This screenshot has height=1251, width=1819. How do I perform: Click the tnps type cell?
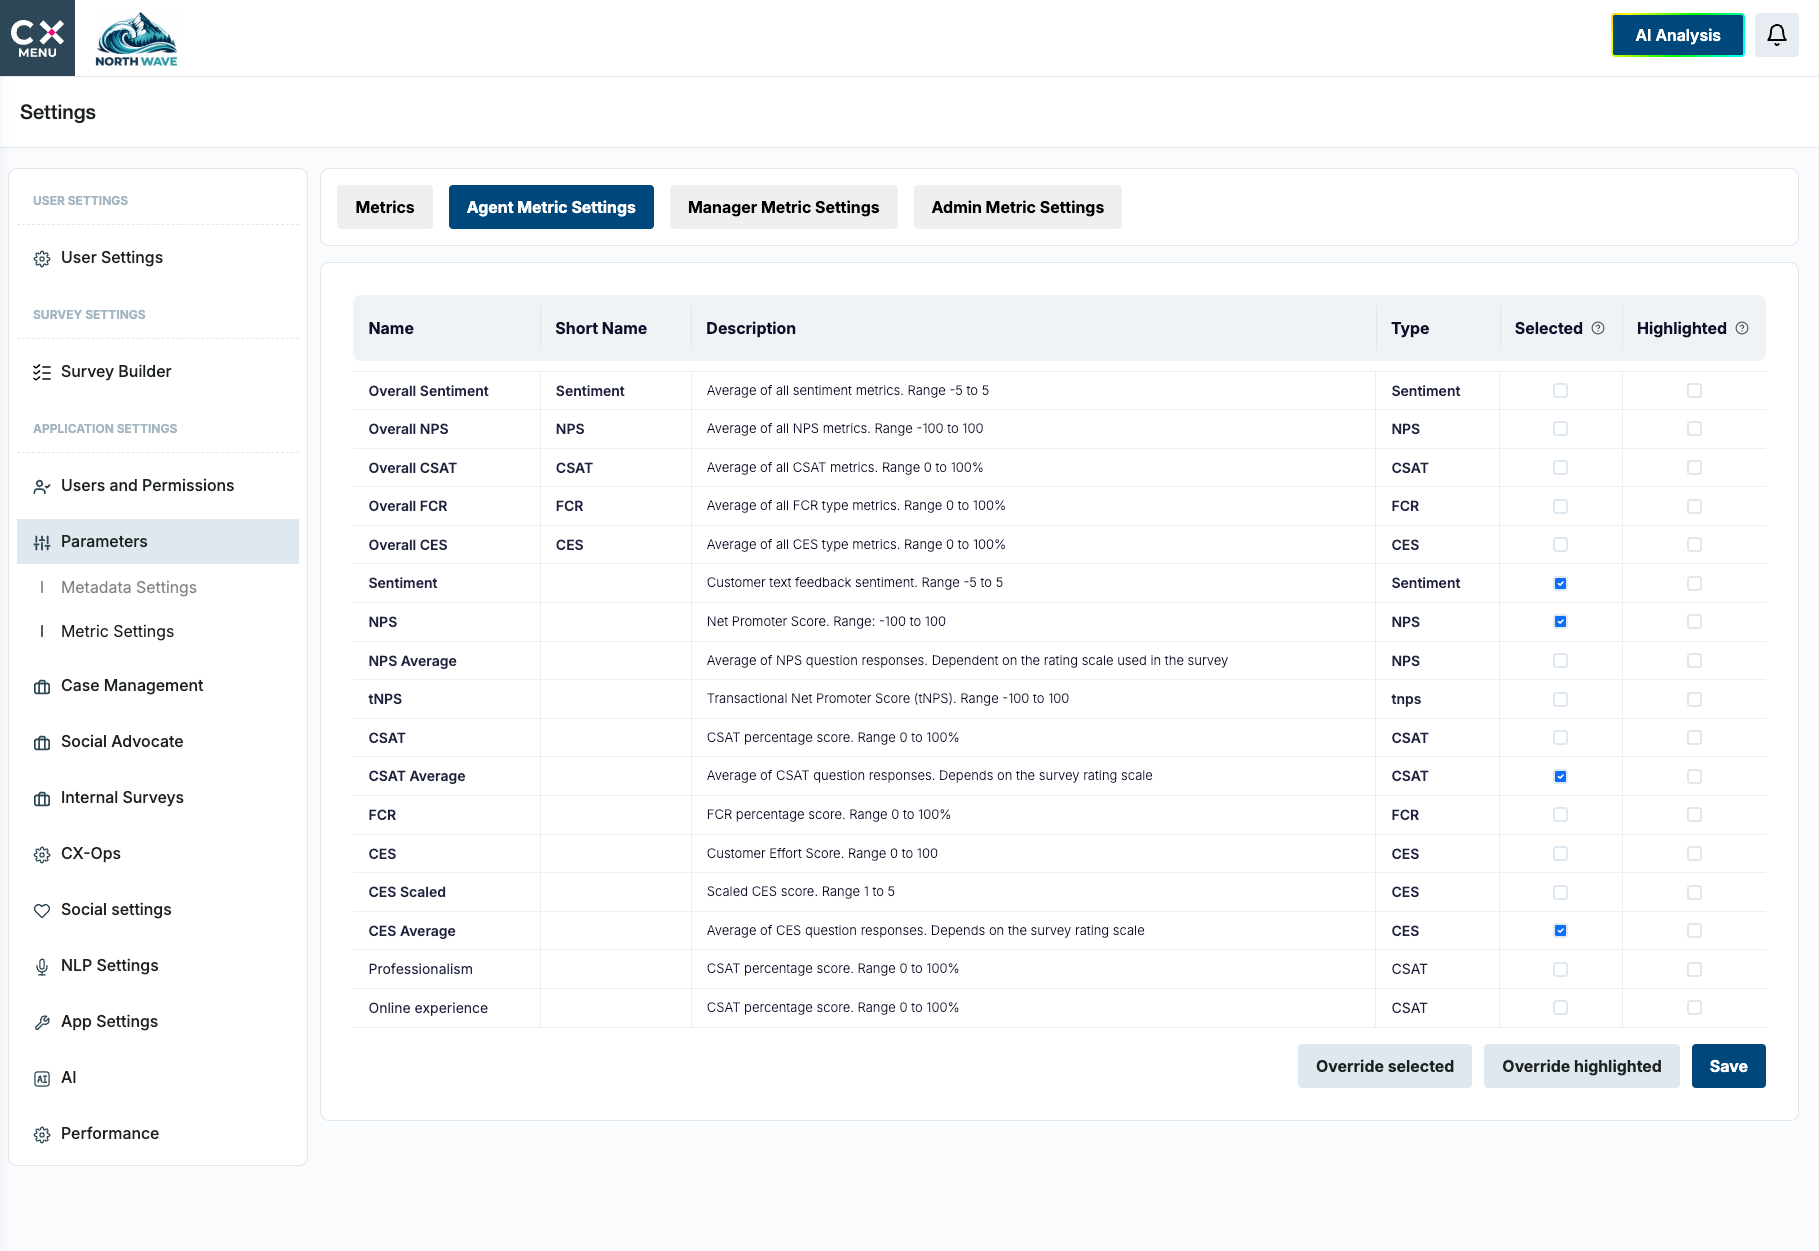tap(1406, 699)
